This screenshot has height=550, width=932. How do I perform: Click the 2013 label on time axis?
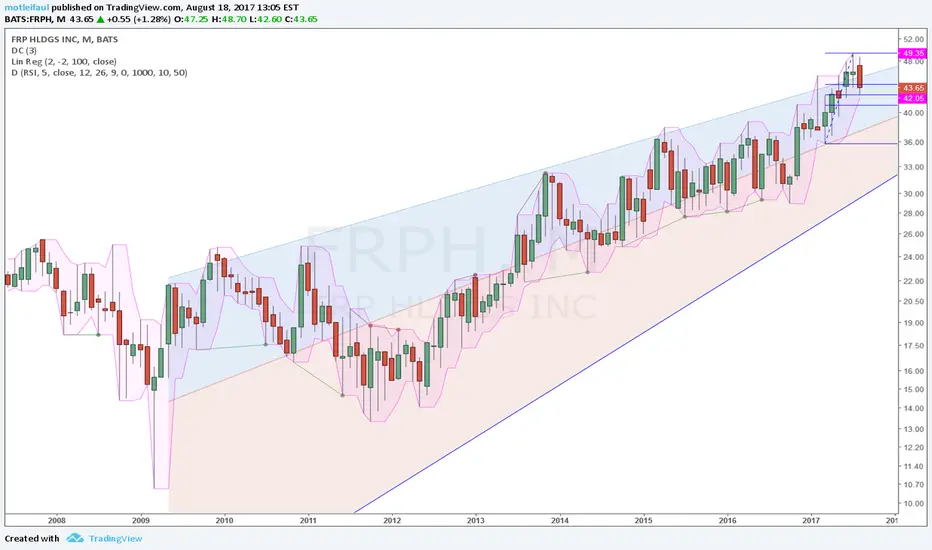point(476,520)
